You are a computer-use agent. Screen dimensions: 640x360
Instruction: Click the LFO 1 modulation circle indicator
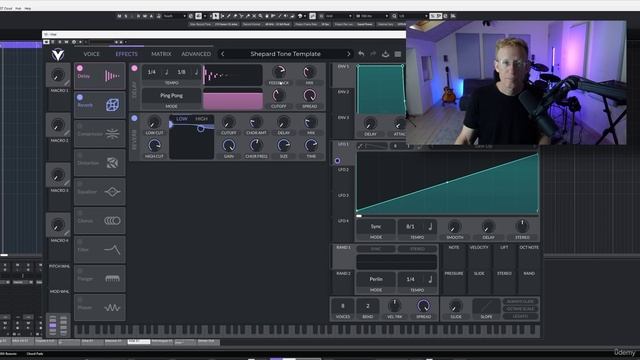(x=337, y=161)
